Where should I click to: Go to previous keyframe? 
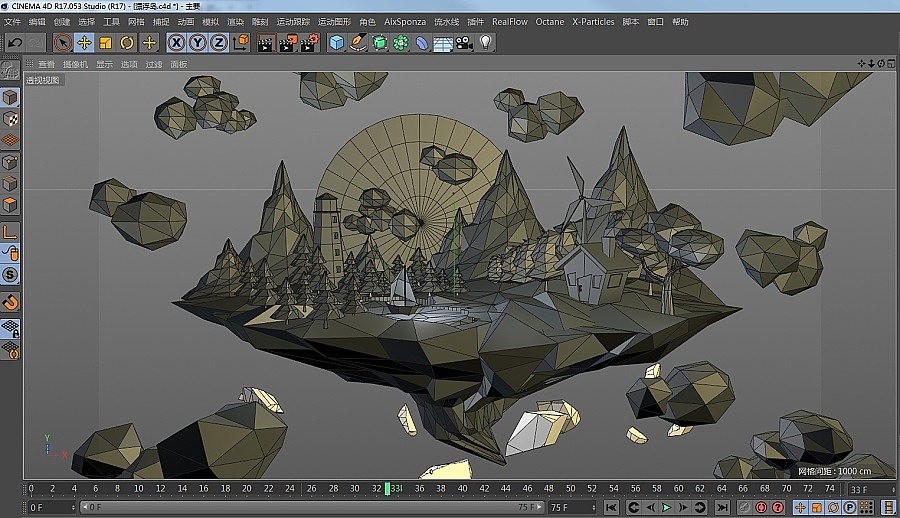(x=633, y=507)
